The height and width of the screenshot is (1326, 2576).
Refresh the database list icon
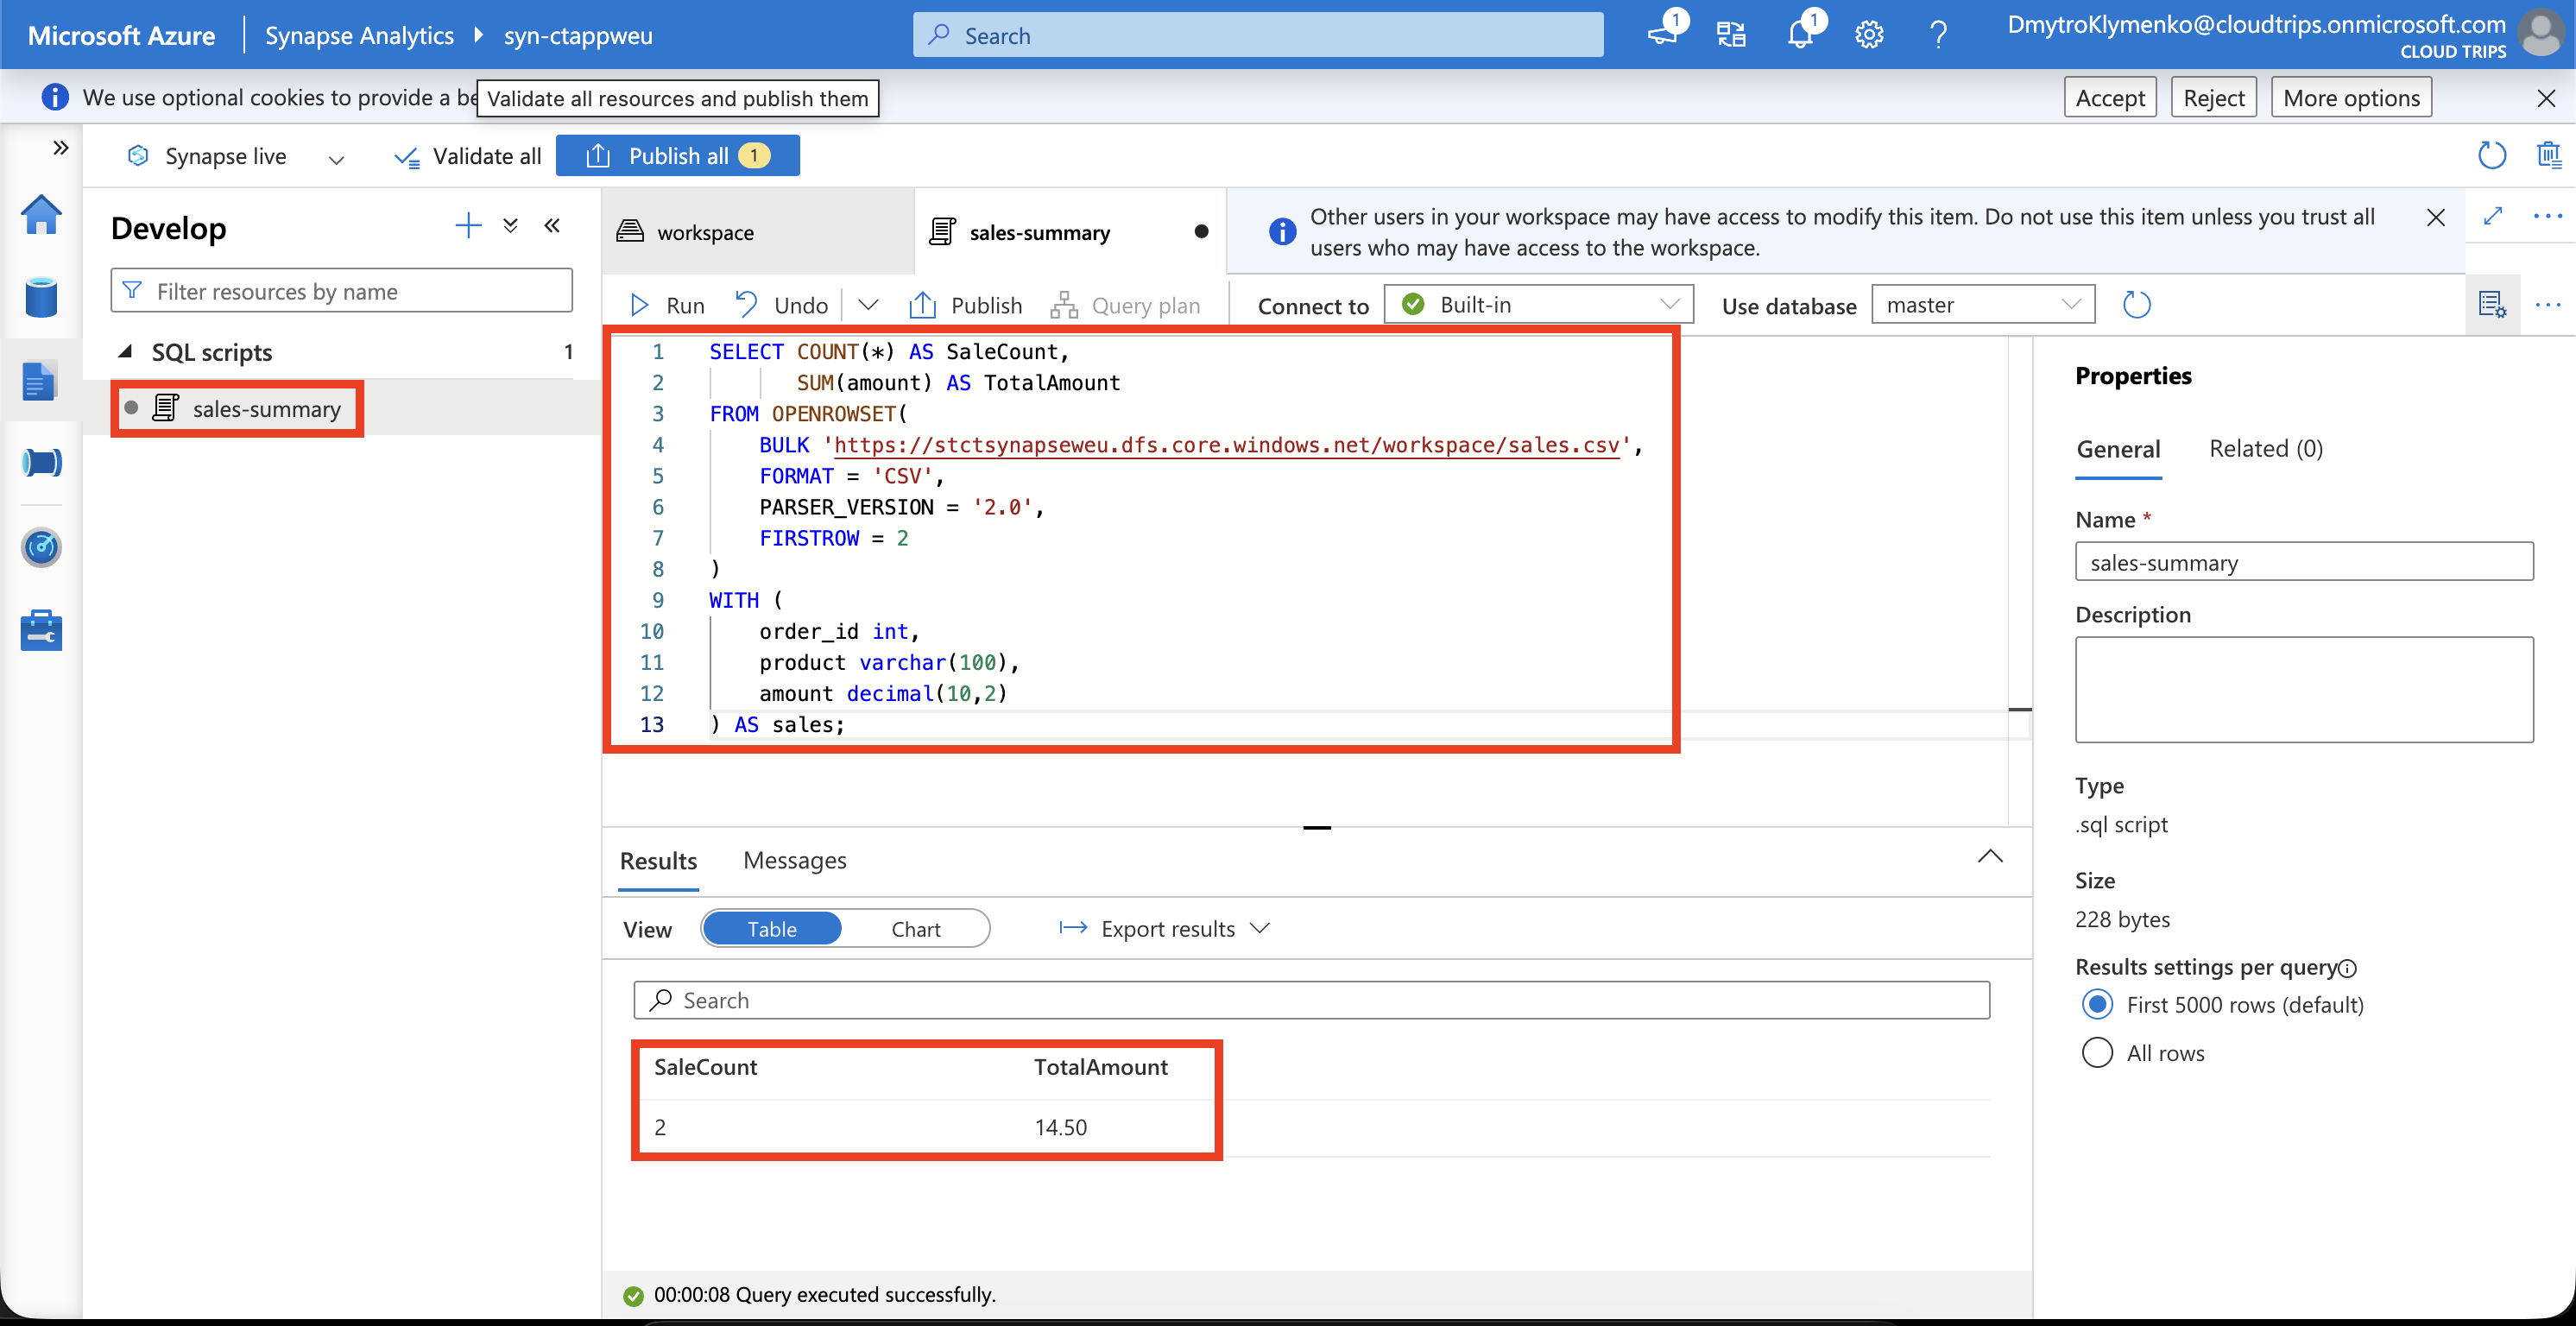click(x=2136, y=305)
